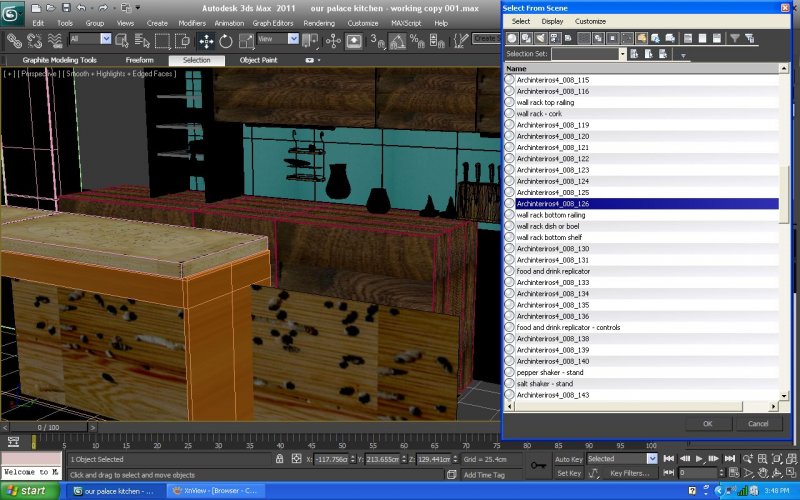
Task: Select 'salt shaker - stand' in list
Action: [545, 383]
